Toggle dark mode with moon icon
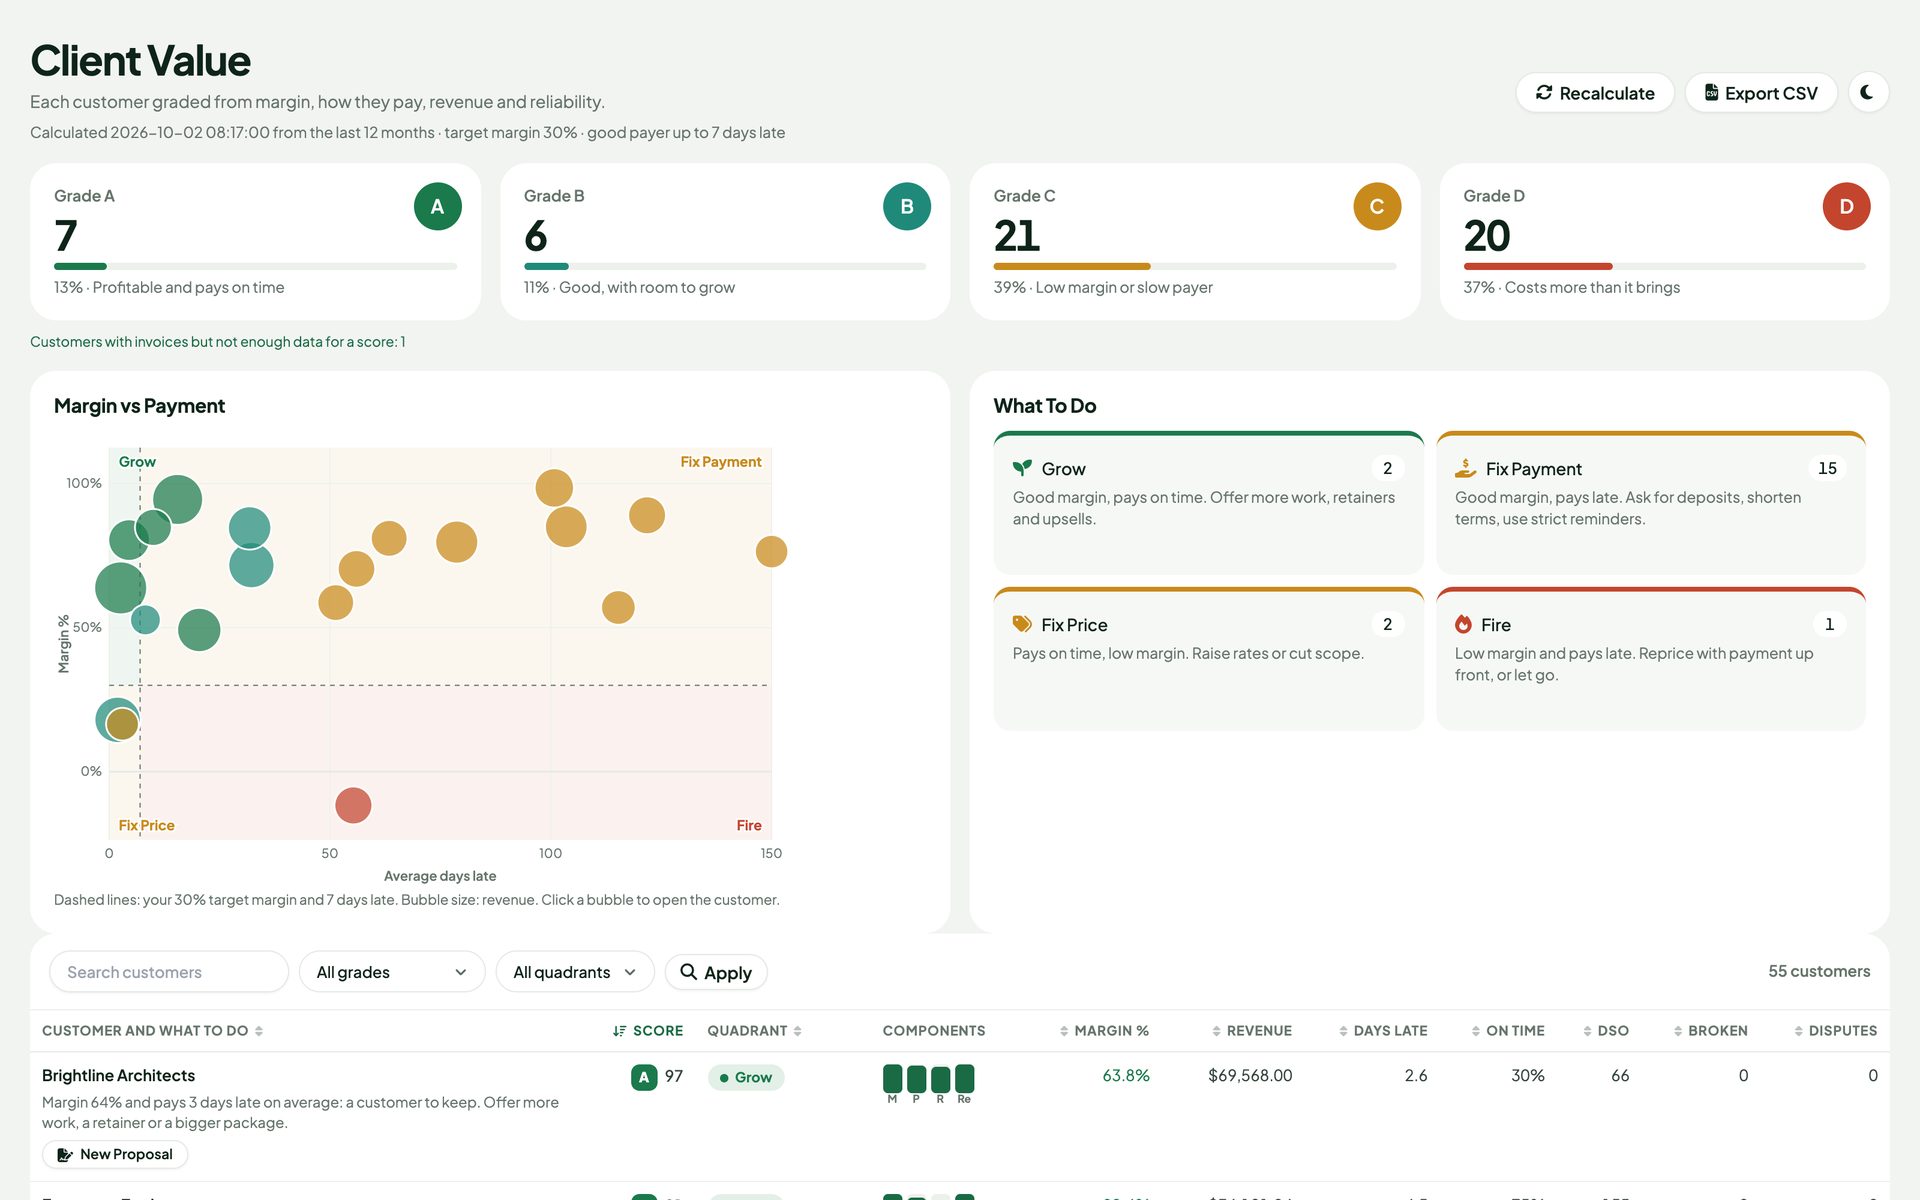The width and height of the screenshot is (1920, 1200). click(x=1867, y=92)
